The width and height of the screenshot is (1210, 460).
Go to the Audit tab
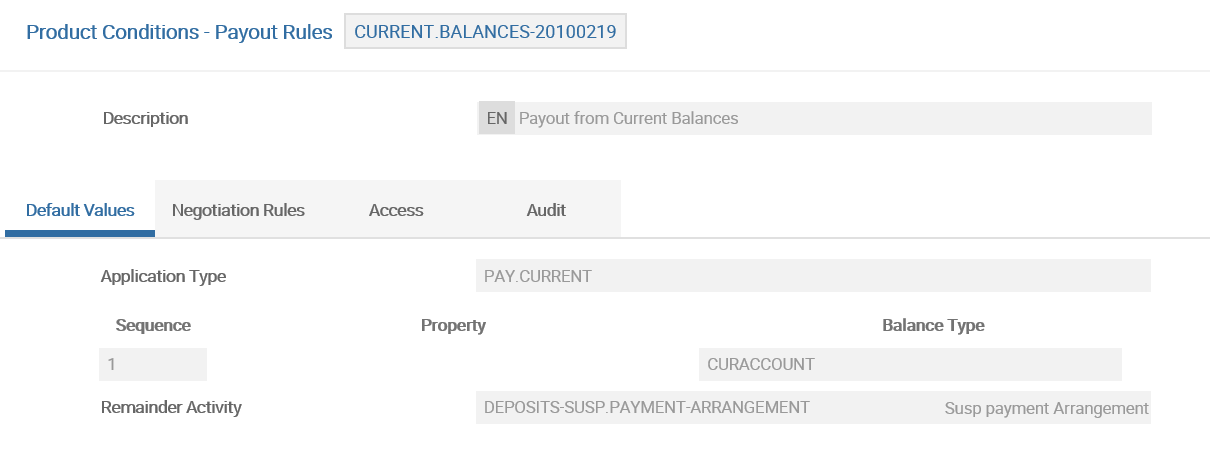coord(546,210)
